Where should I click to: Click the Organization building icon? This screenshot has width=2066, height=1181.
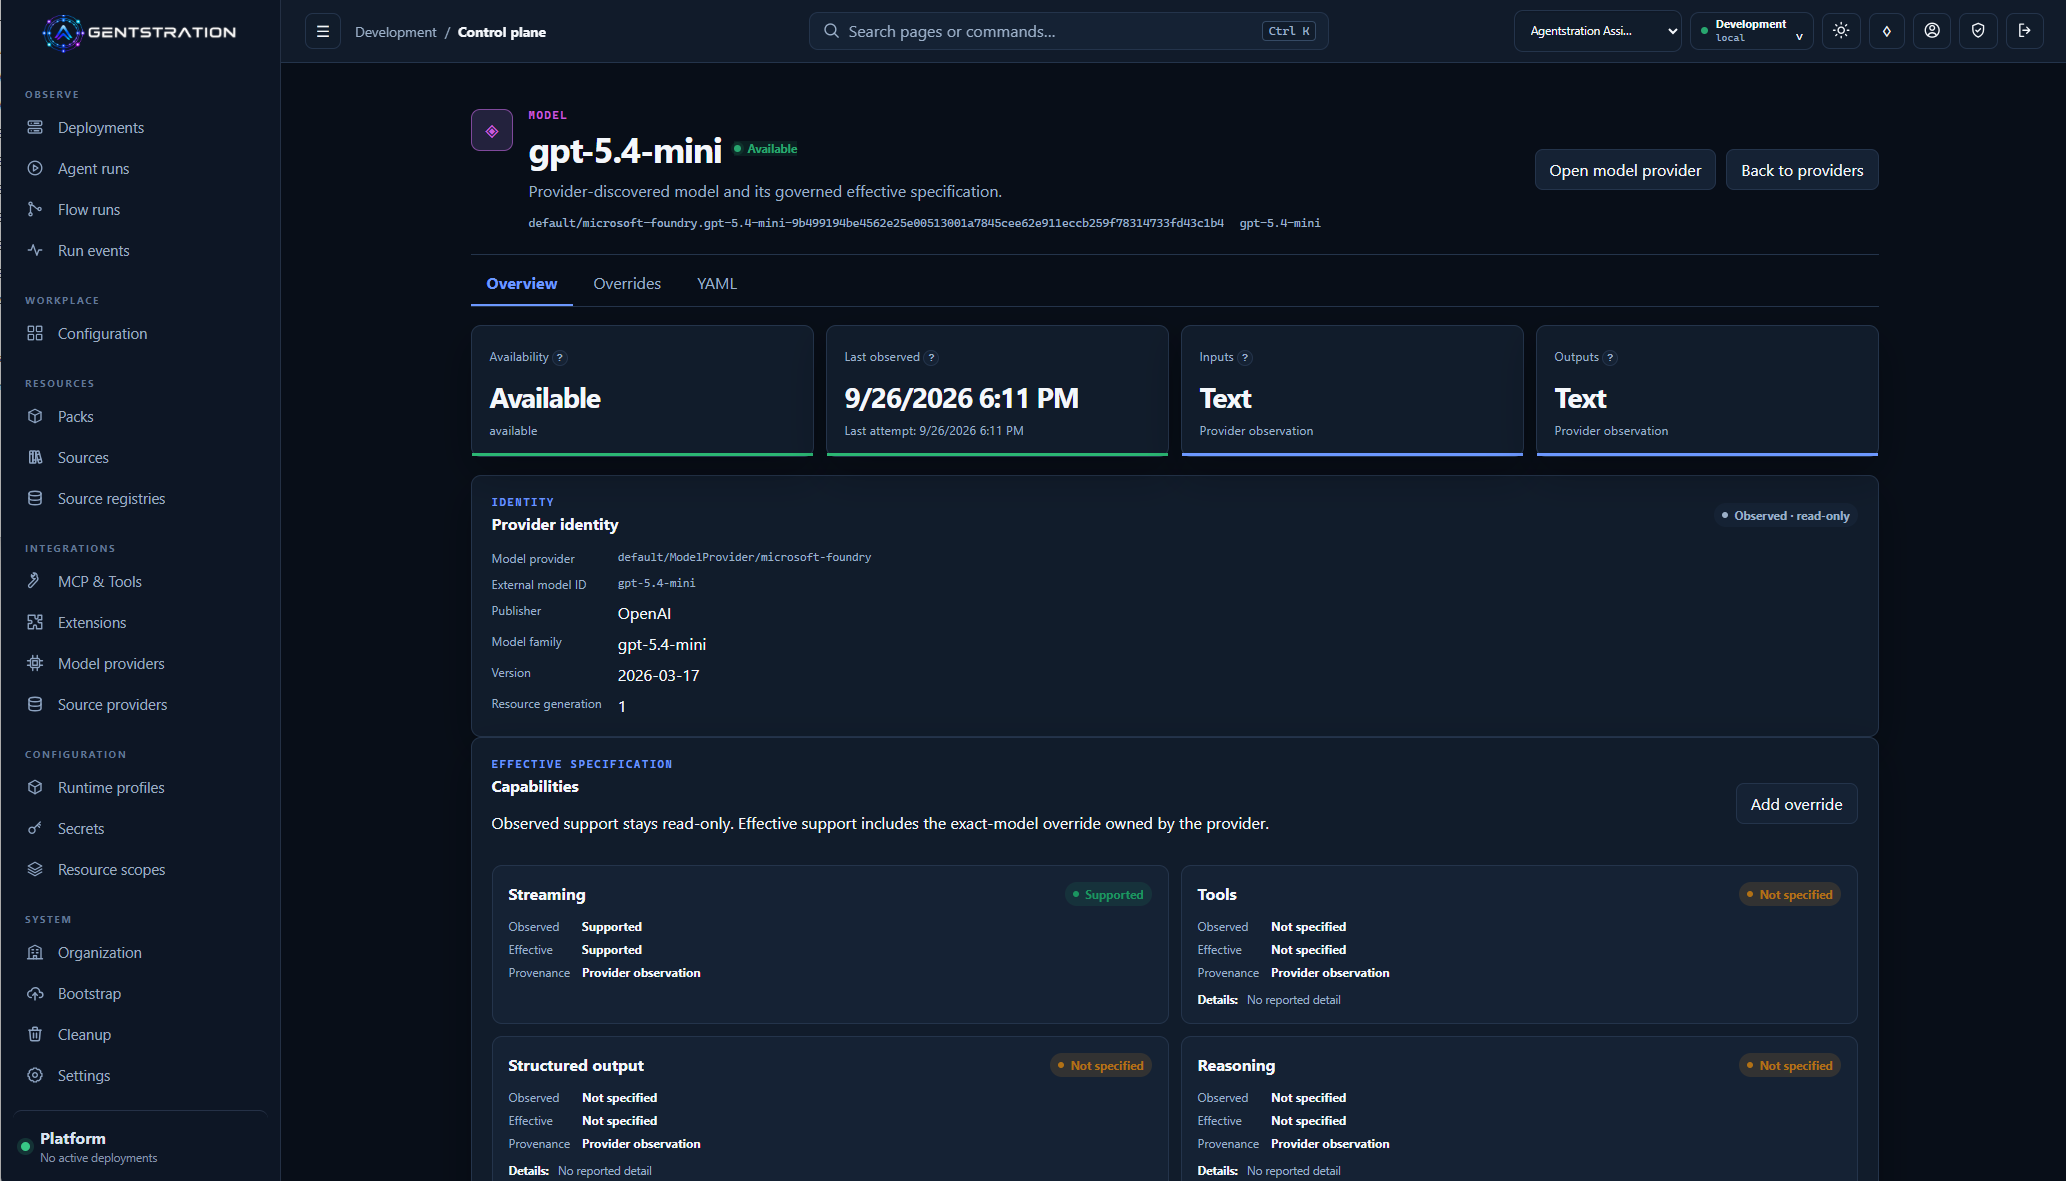tap(35, 952)
